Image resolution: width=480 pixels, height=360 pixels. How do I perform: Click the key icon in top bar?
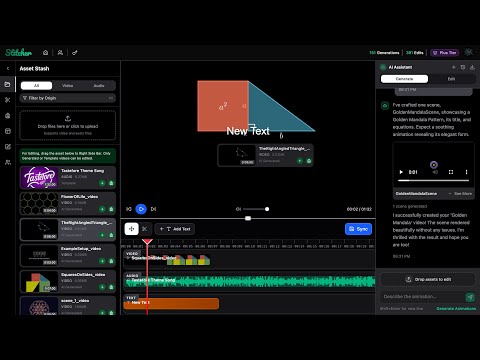pos(75,53)
